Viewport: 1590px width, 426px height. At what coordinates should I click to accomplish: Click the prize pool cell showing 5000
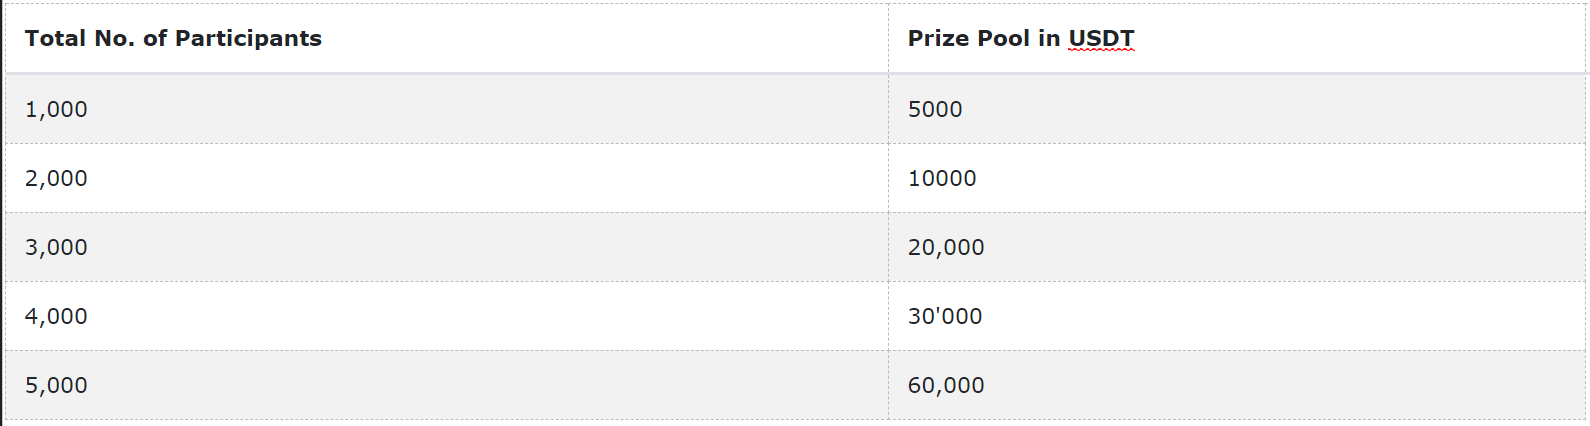pyautogui.click(x=1238, y=109)
